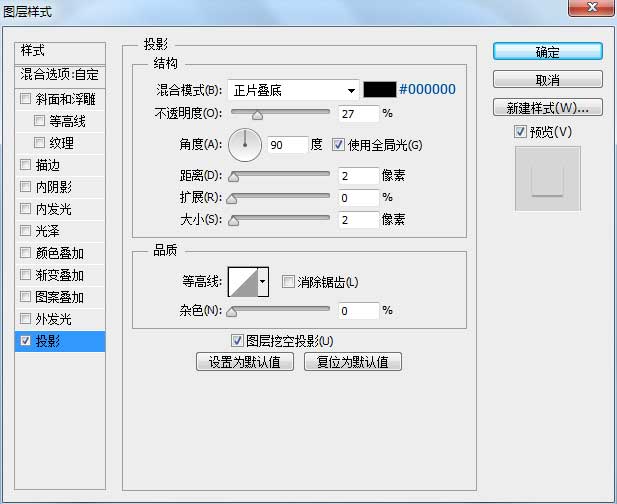Click the style preview thumbnail
This screenshot has height=504, width=617.
[x=547, y=179]
